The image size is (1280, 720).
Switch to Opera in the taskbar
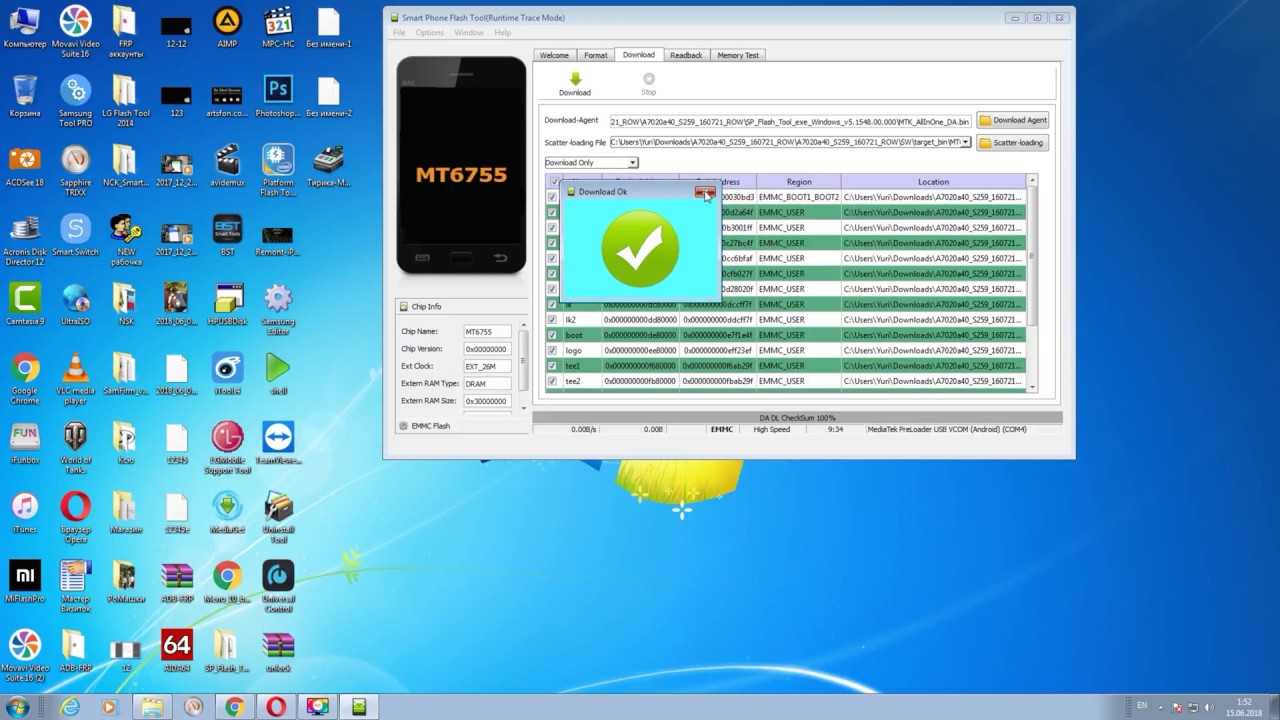pos(274,707)
